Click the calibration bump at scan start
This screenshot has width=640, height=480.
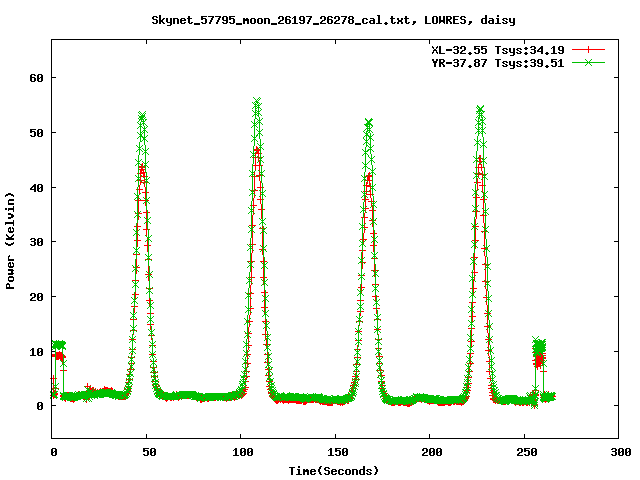click(x=58, y=347)
